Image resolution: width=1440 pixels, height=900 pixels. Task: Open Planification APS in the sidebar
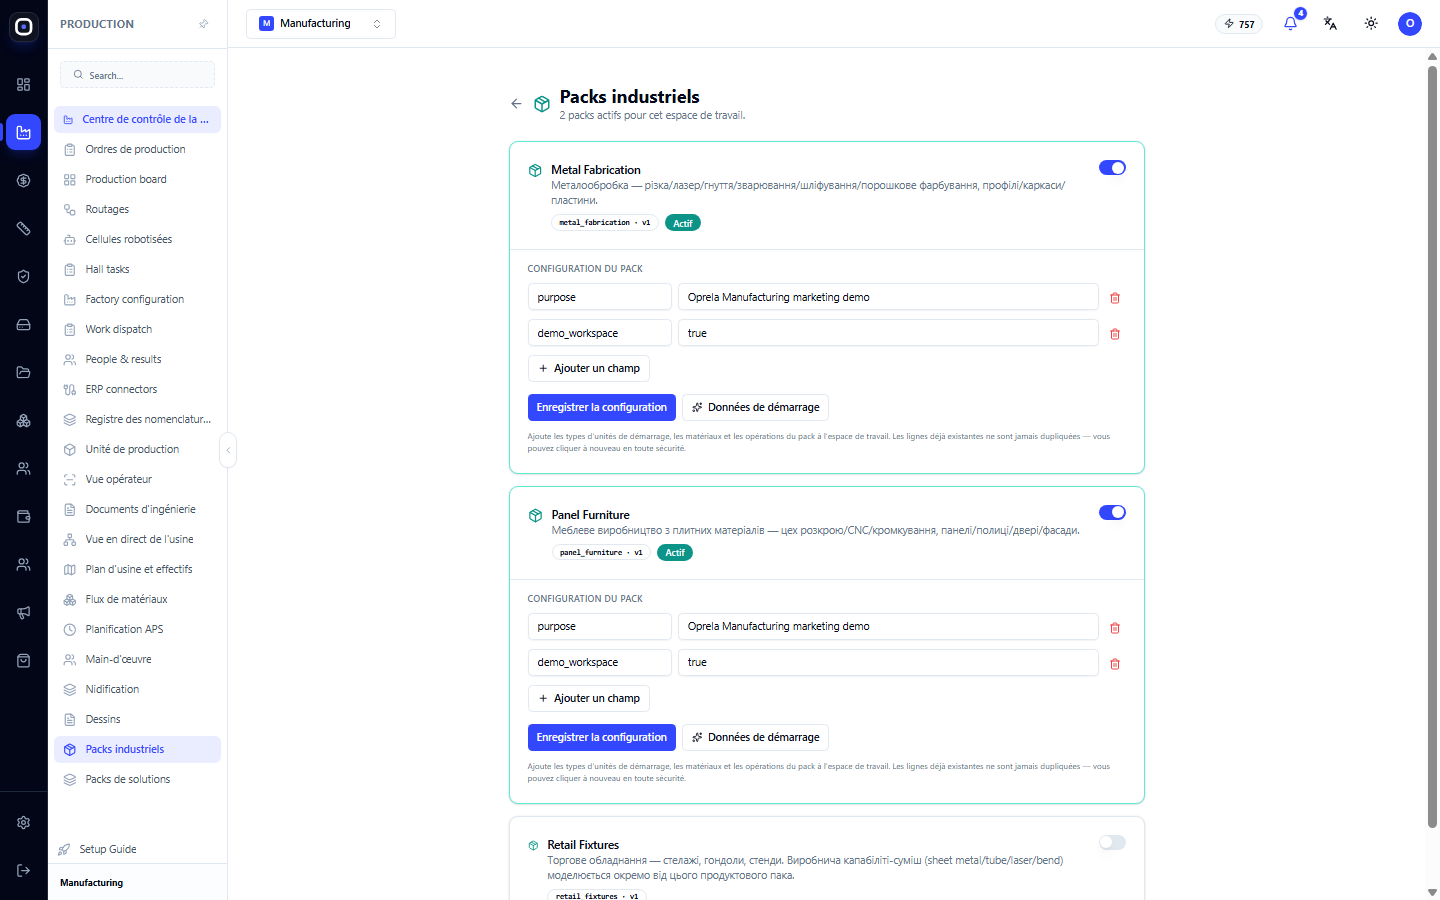[x=137, y=629]
